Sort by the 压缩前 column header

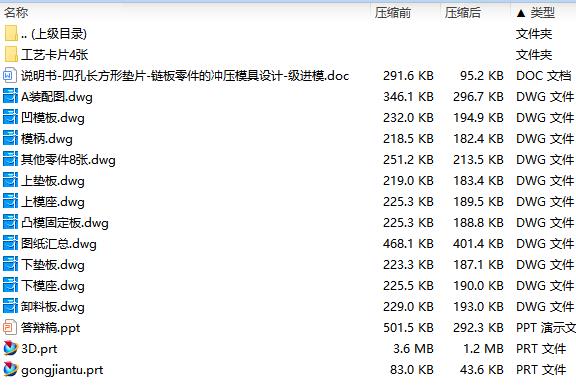click(392, 13)
